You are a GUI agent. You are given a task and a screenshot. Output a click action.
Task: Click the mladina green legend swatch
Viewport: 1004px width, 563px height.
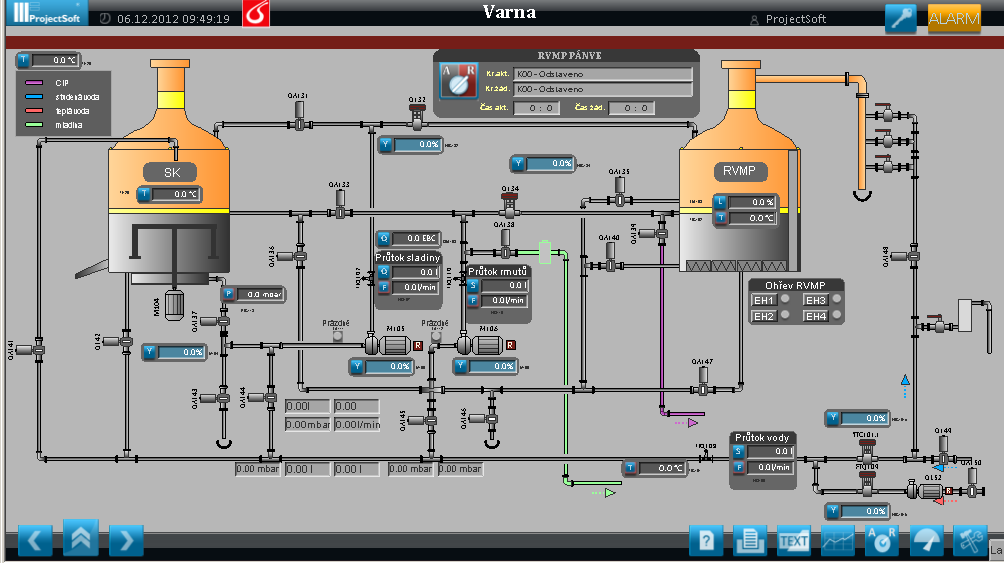[x=34, y=125]
